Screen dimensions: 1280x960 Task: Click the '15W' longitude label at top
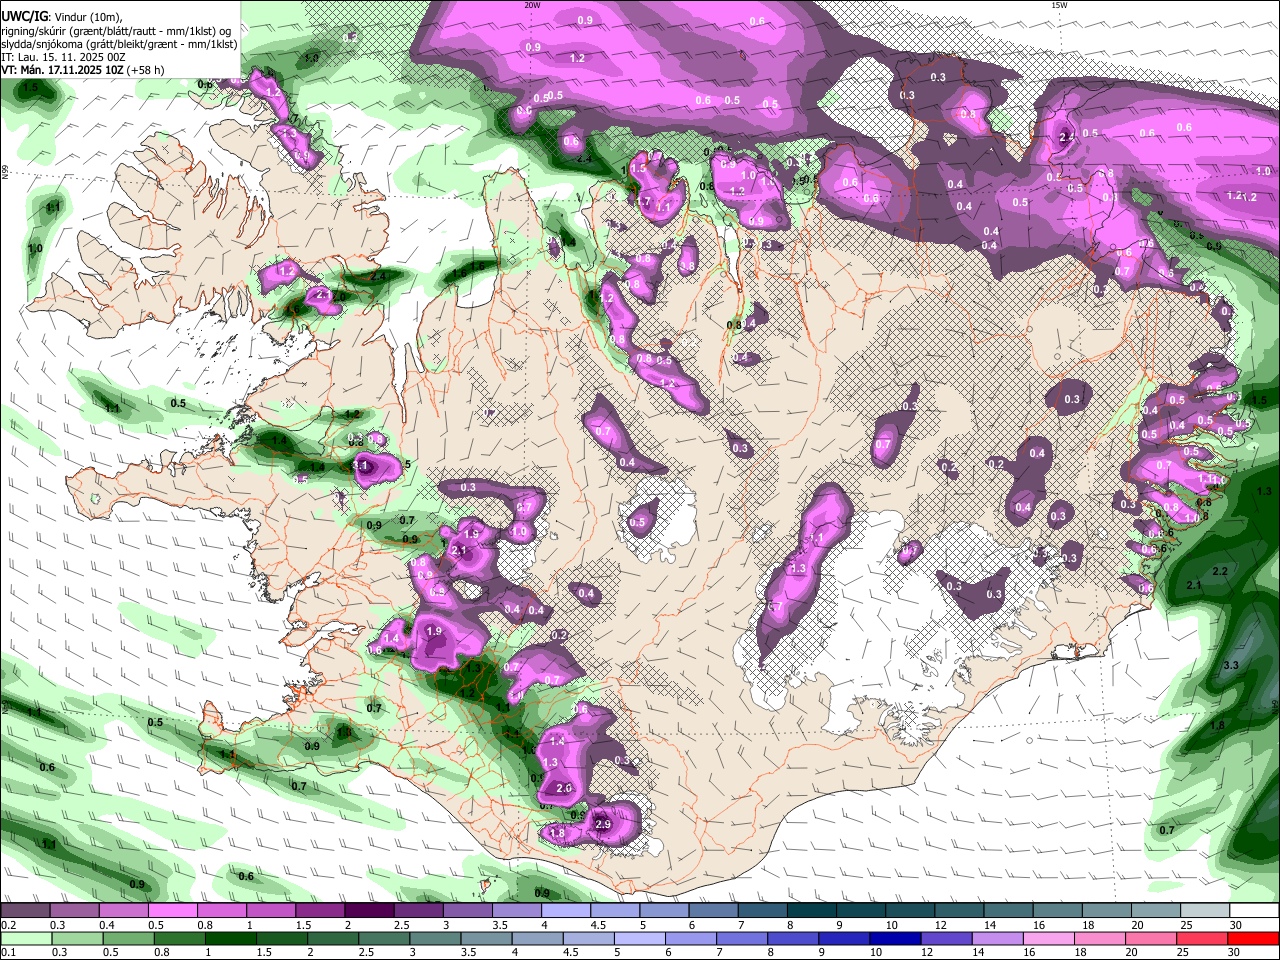point(1059,5)
